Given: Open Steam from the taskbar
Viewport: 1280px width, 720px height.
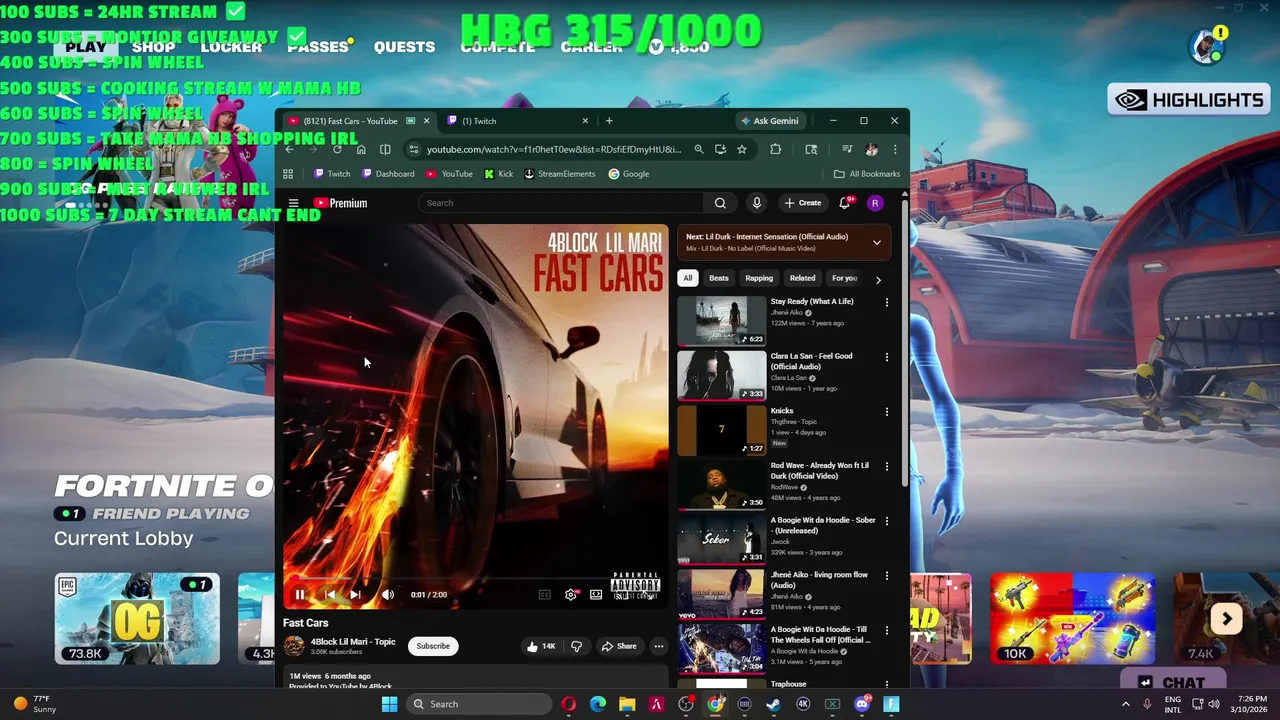Looking at the screenshot, I should (773, 704).
